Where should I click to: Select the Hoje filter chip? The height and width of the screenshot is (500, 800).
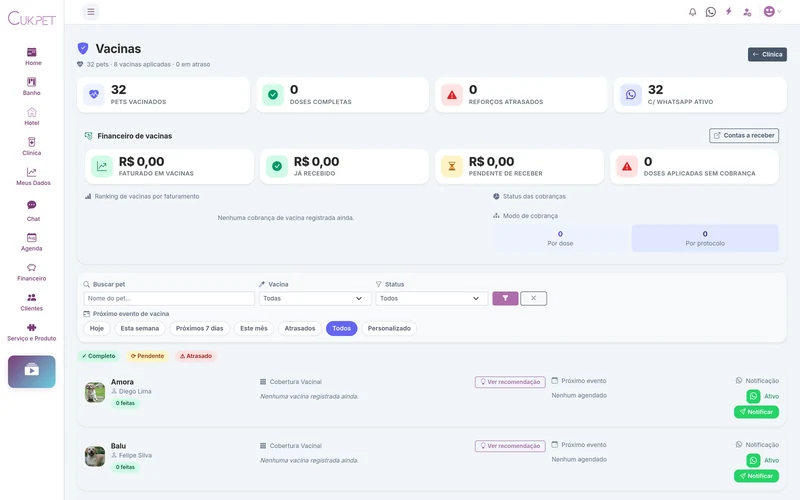tap(97, 328)
